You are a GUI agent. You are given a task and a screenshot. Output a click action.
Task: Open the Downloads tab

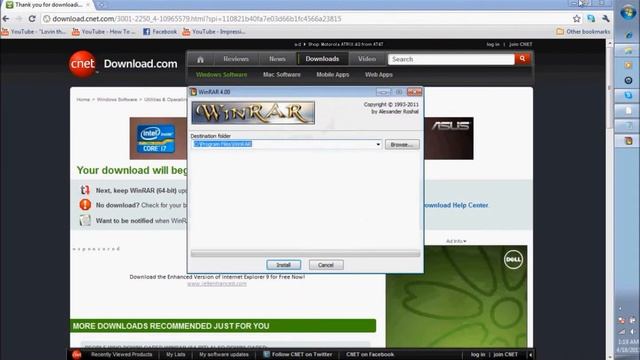pyautogui.click(x=322, y=59)
